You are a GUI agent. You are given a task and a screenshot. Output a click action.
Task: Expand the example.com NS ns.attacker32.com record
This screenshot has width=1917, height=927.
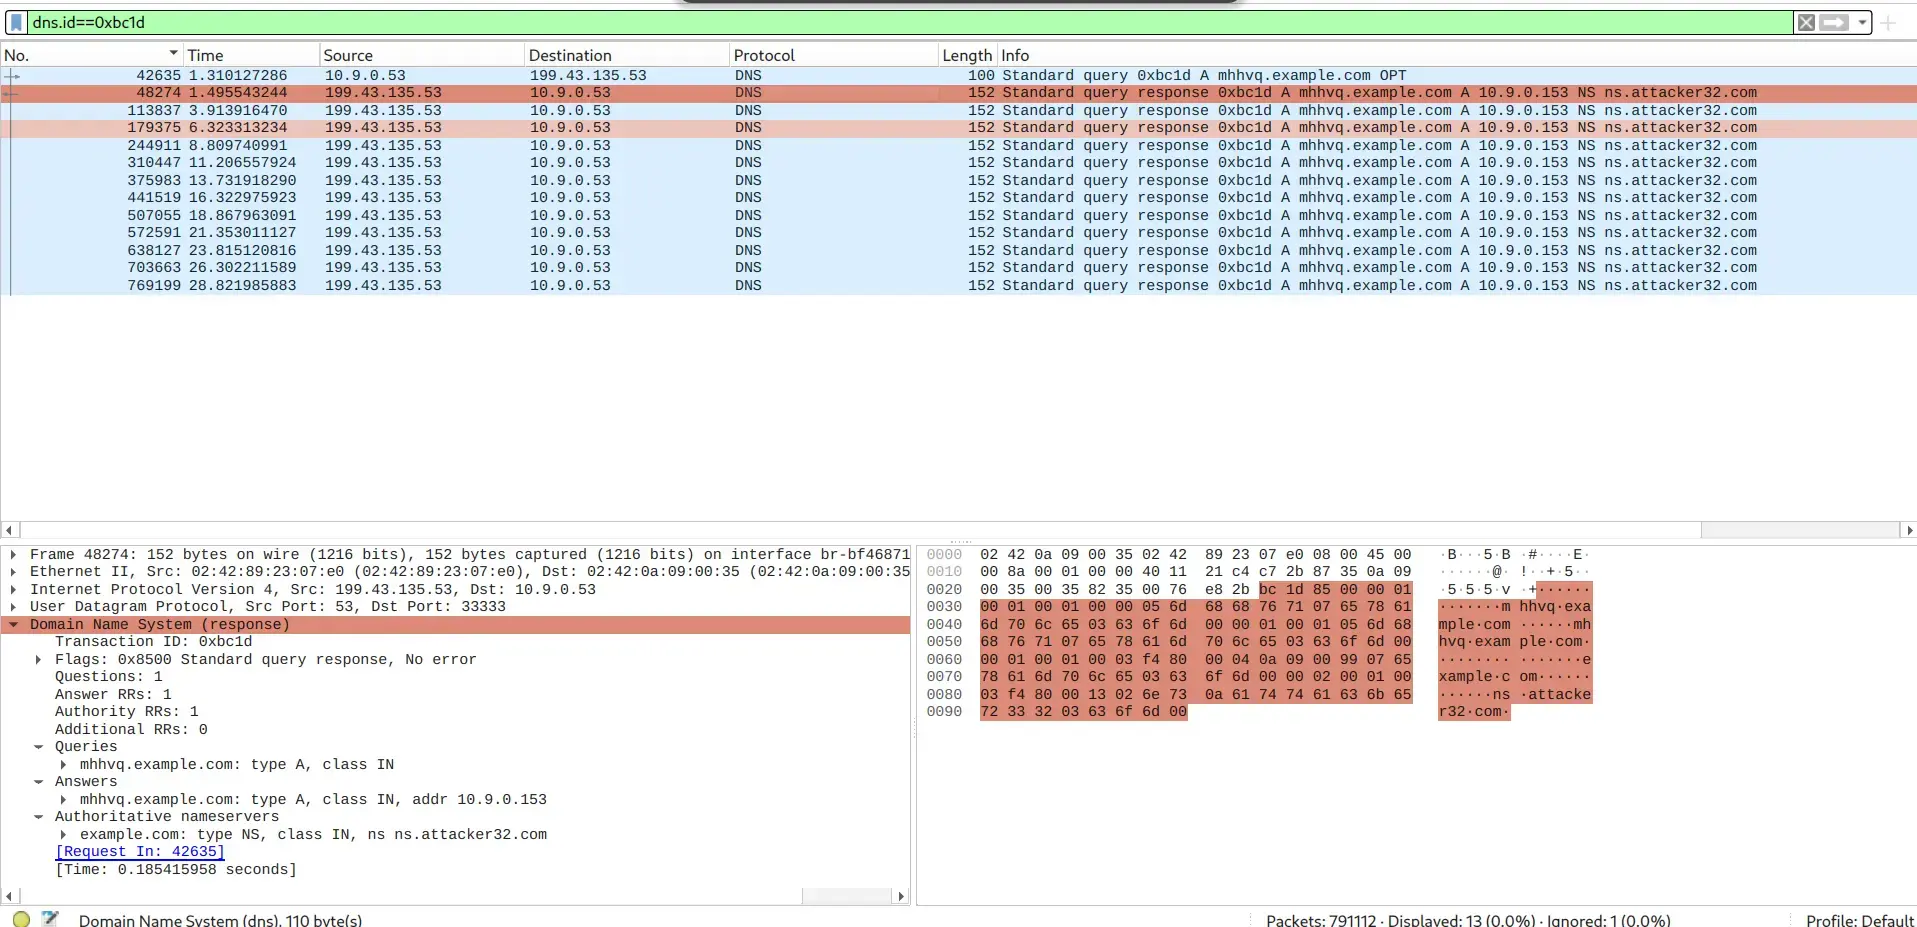click(63, 834)
